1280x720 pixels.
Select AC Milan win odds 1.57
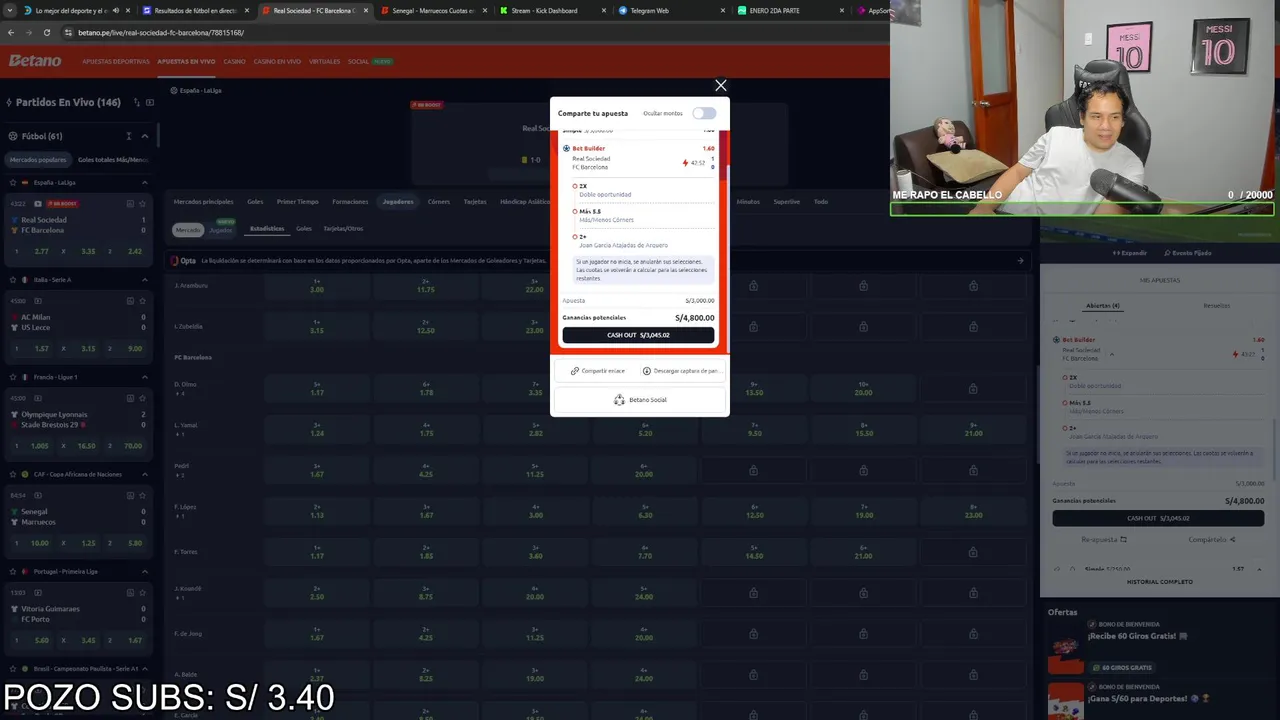[32, 349]
